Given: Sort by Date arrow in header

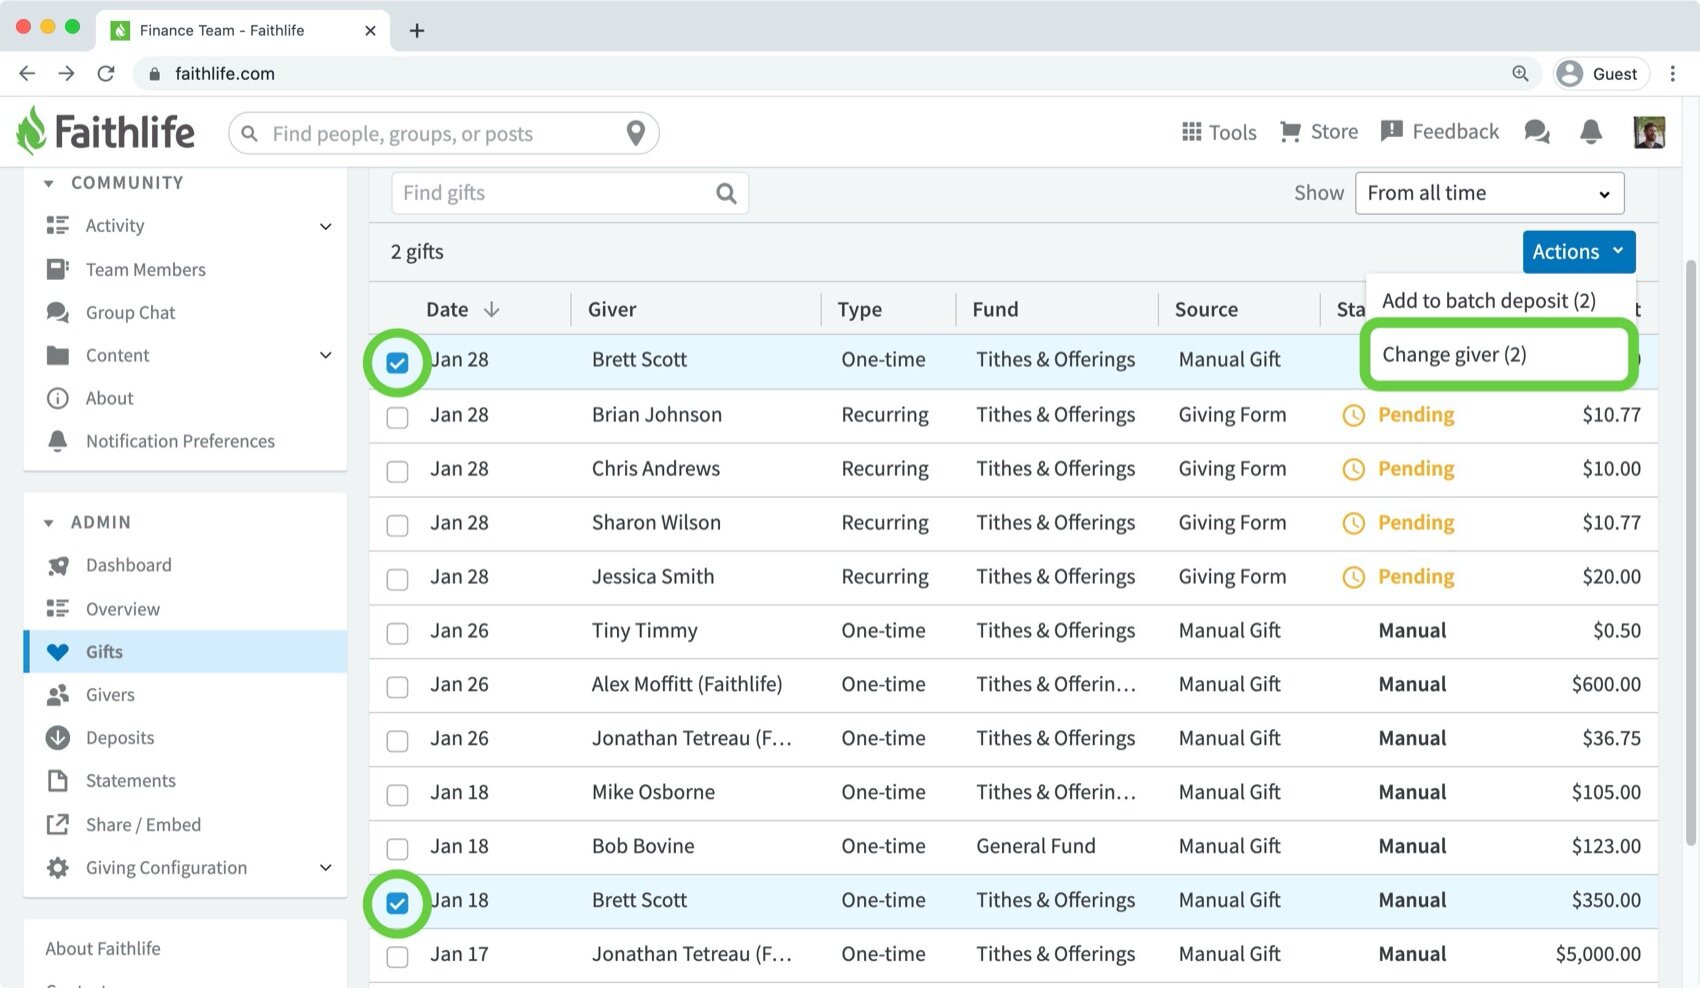Looking at the screenshot, I should 491,310.
